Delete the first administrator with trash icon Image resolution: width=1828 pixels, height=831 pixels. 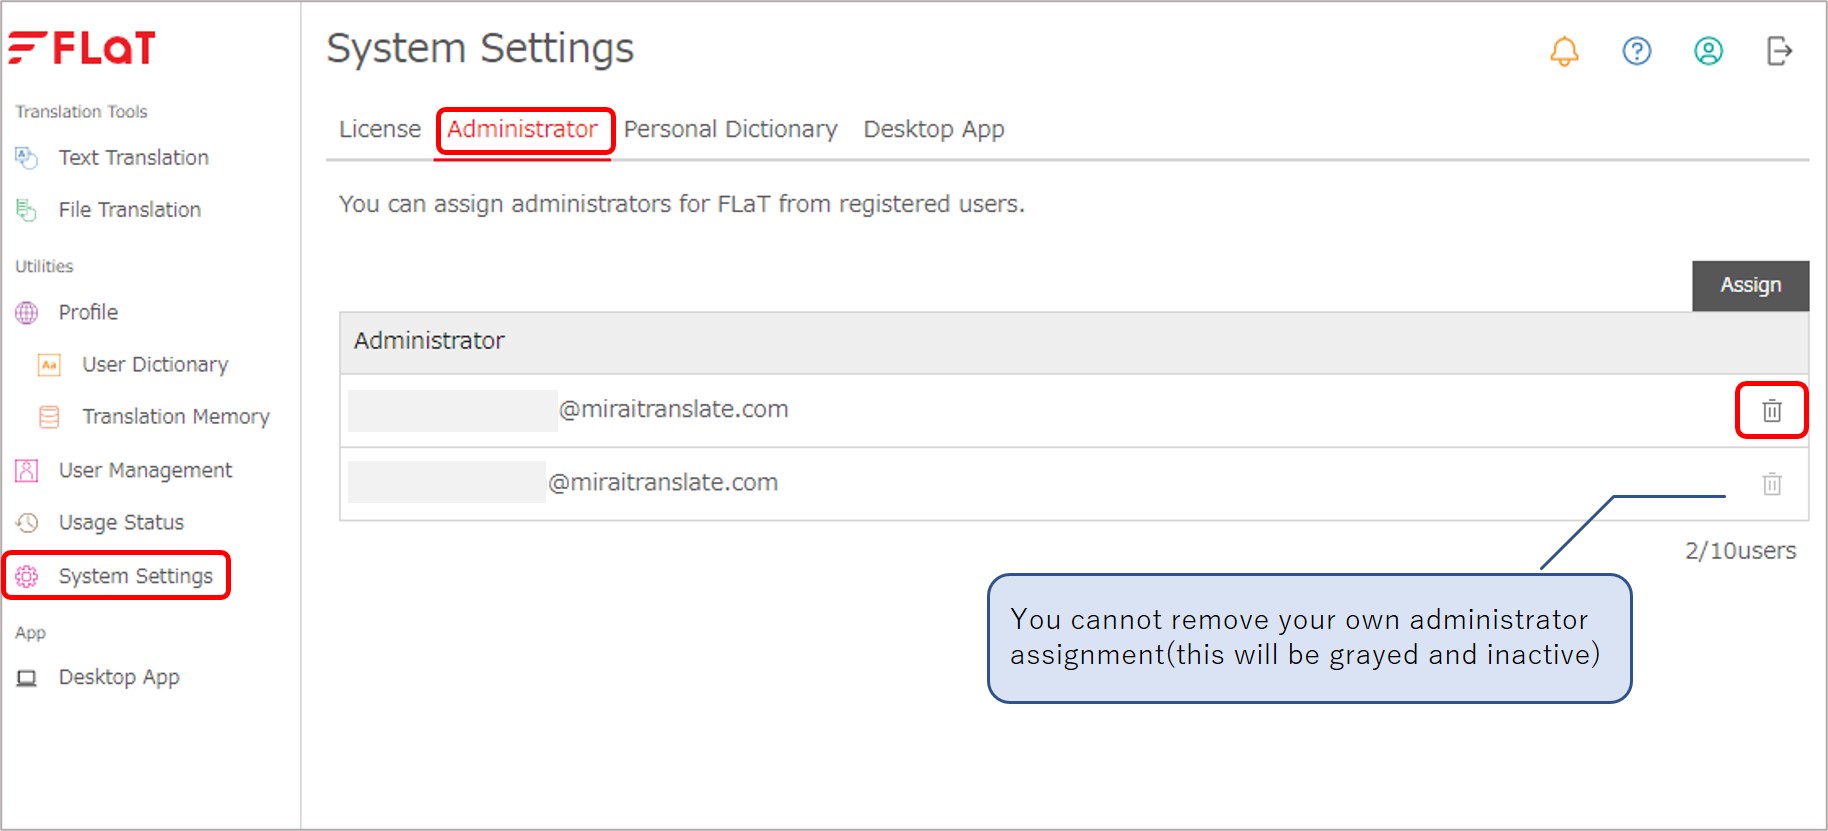[x=1772, y=410]
